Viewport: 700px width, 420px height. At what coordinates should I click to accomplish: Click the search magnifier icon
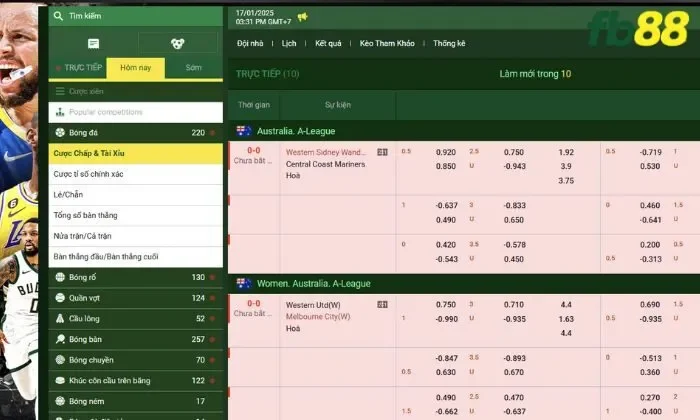pyautogui.click(x=60, y=17)
